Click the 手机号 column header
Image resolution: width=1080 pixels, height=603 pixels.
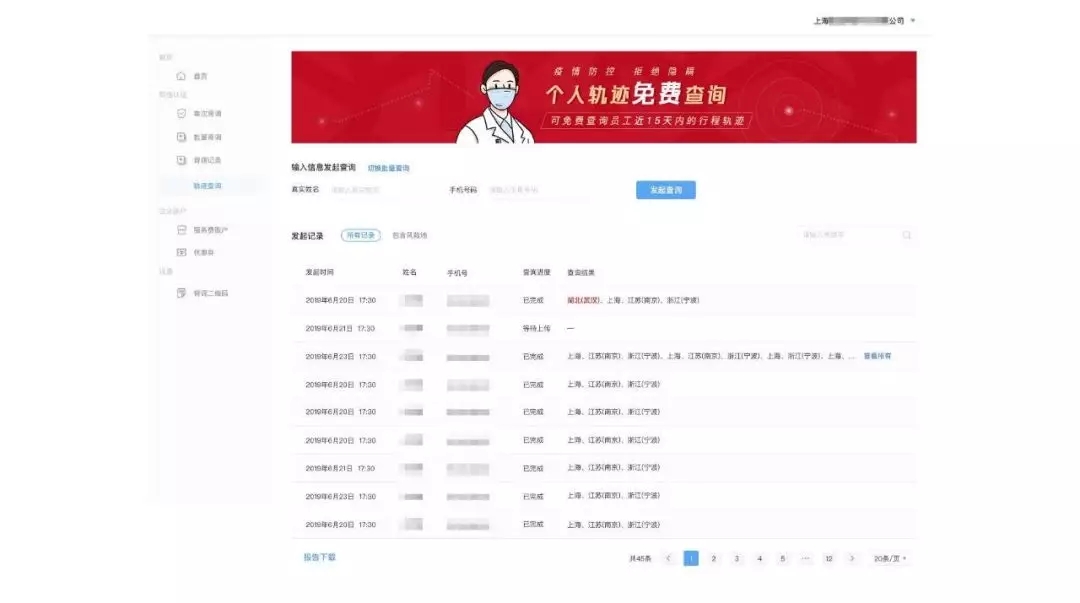click(x=457, y=273)
